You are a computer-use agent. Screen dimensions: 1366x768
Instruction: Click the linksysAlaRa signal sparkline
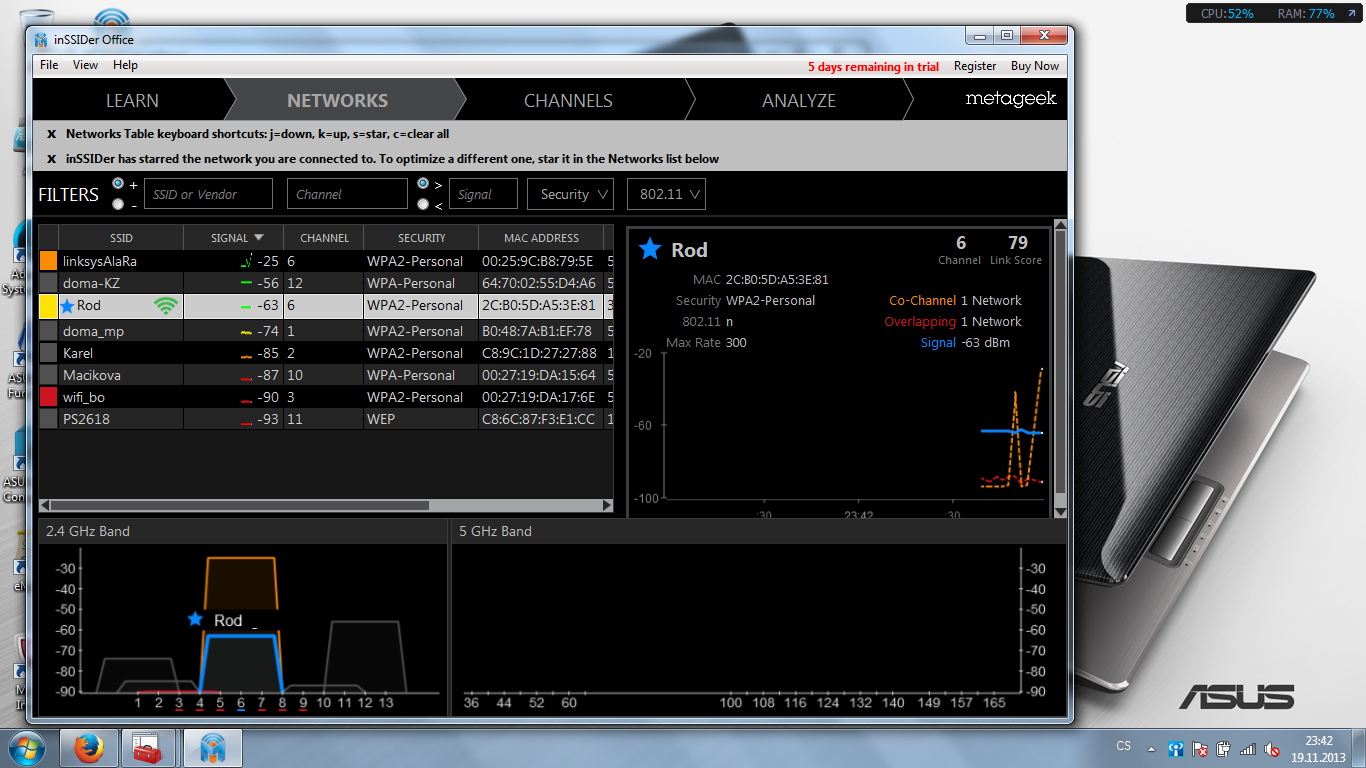point(247,262)
